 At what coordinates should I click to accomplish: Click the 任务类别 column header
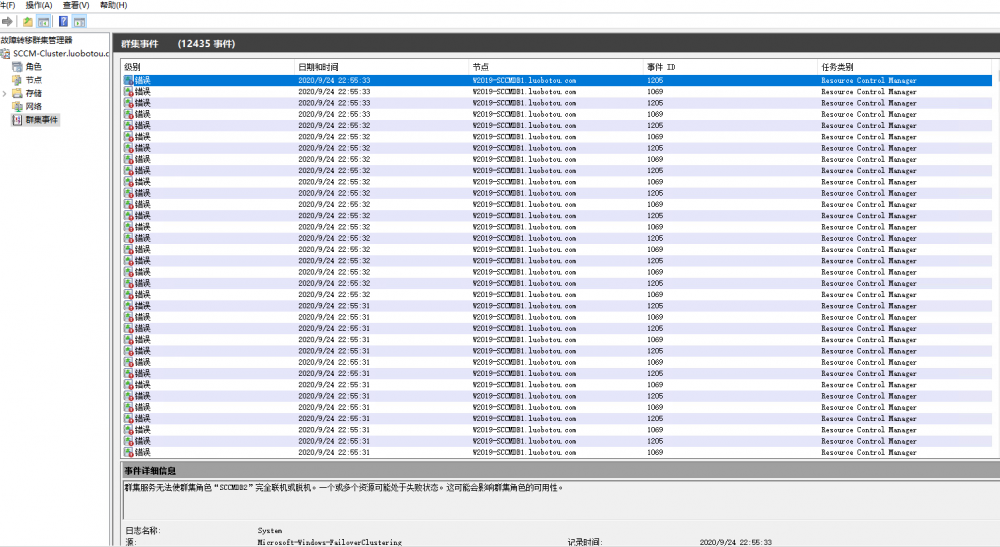[838, 67]
